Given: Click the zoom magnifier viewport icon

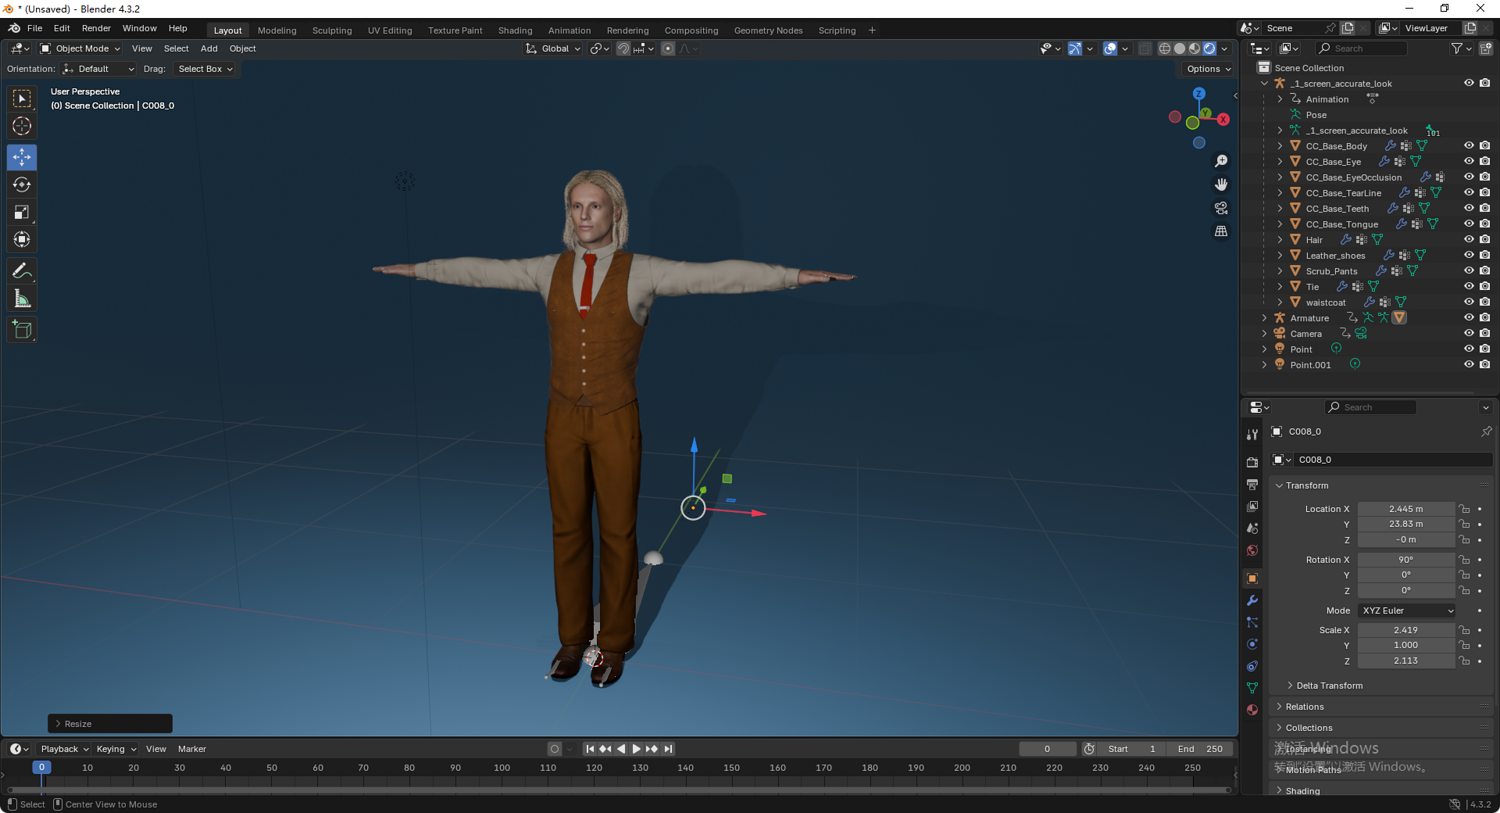Looking at the screenshot, I should click(x=1221, y=161).
